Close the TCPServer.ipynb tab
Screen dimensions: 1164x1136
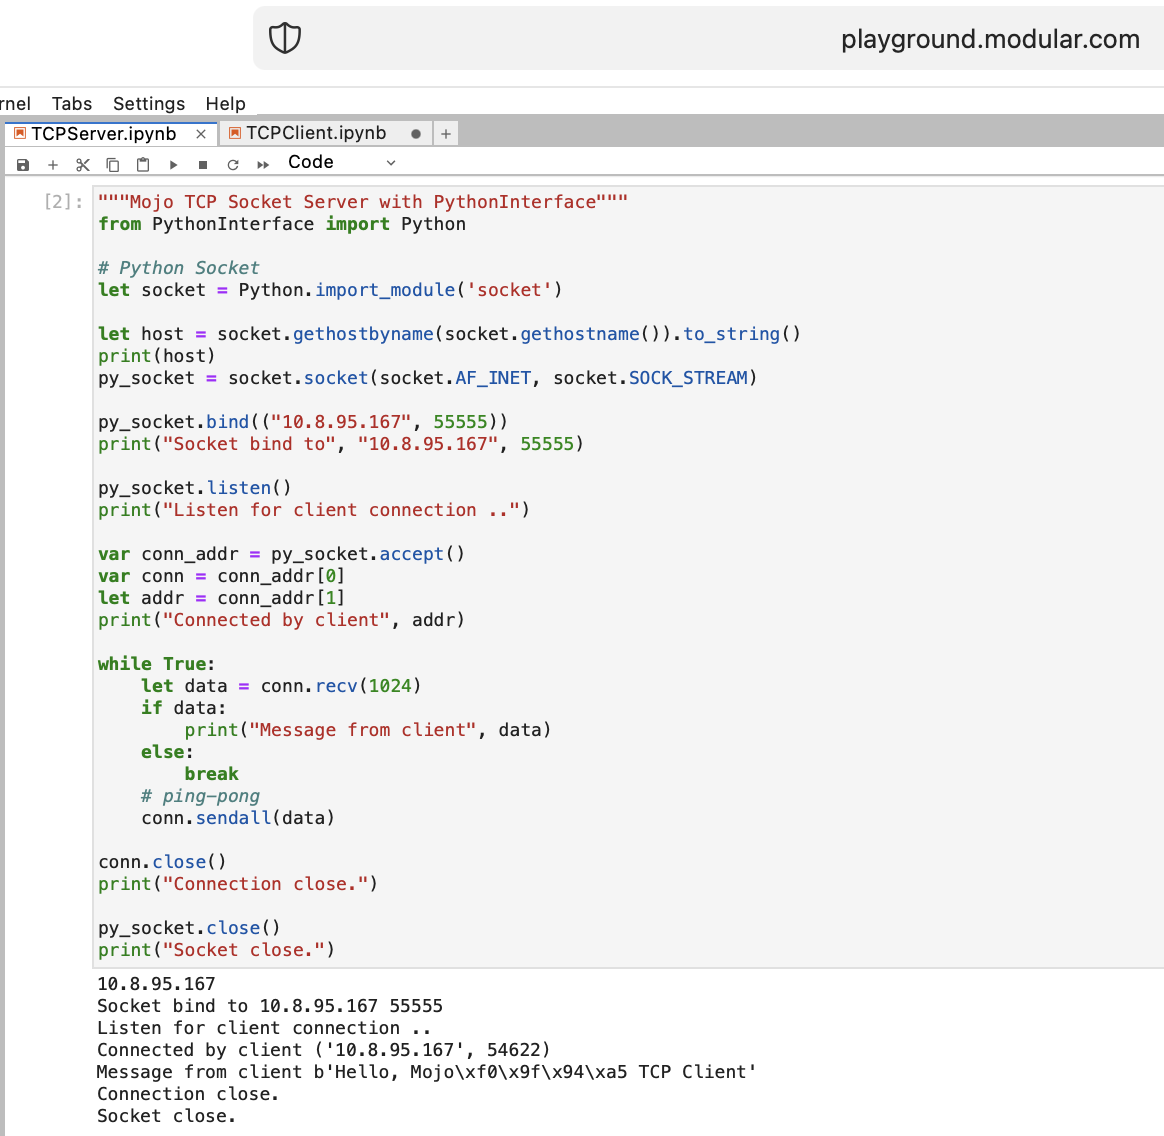(x=201, y=134)
